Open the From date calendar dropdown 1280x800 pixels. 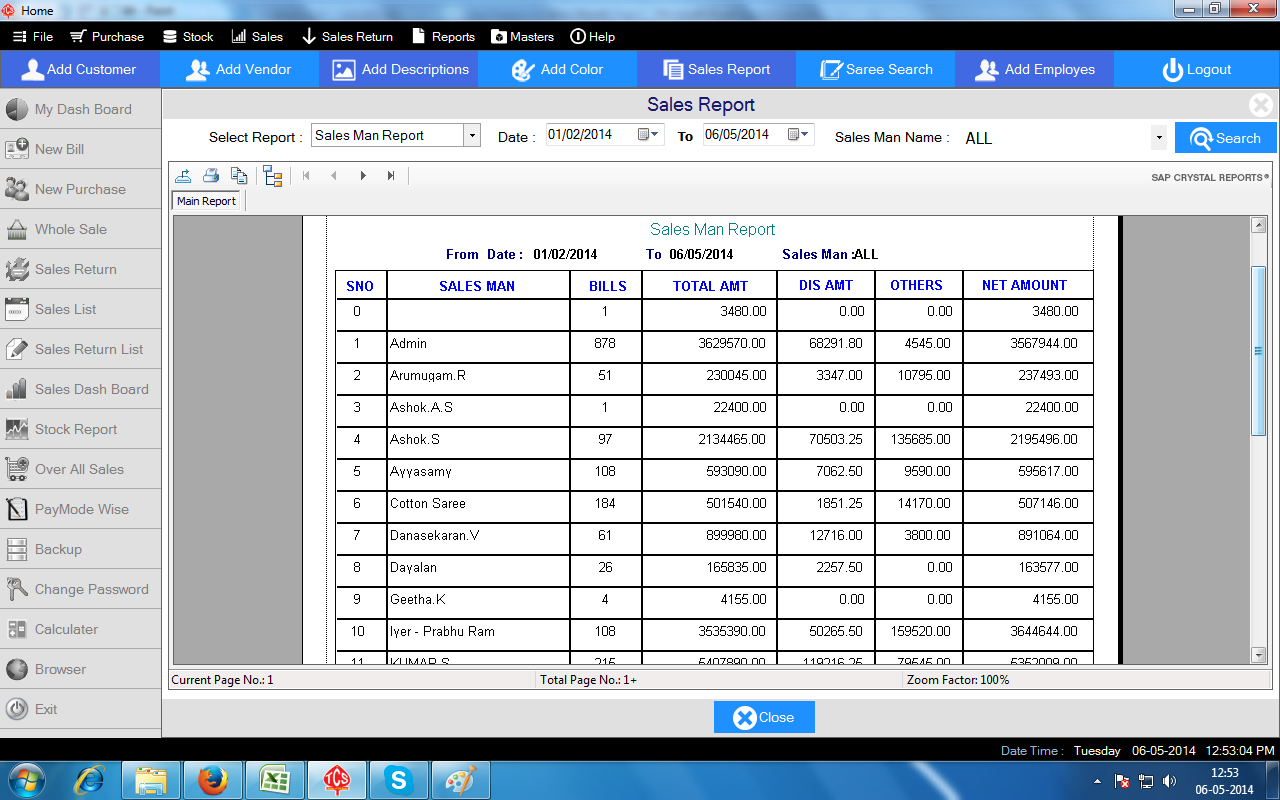(x=655, y=134)
